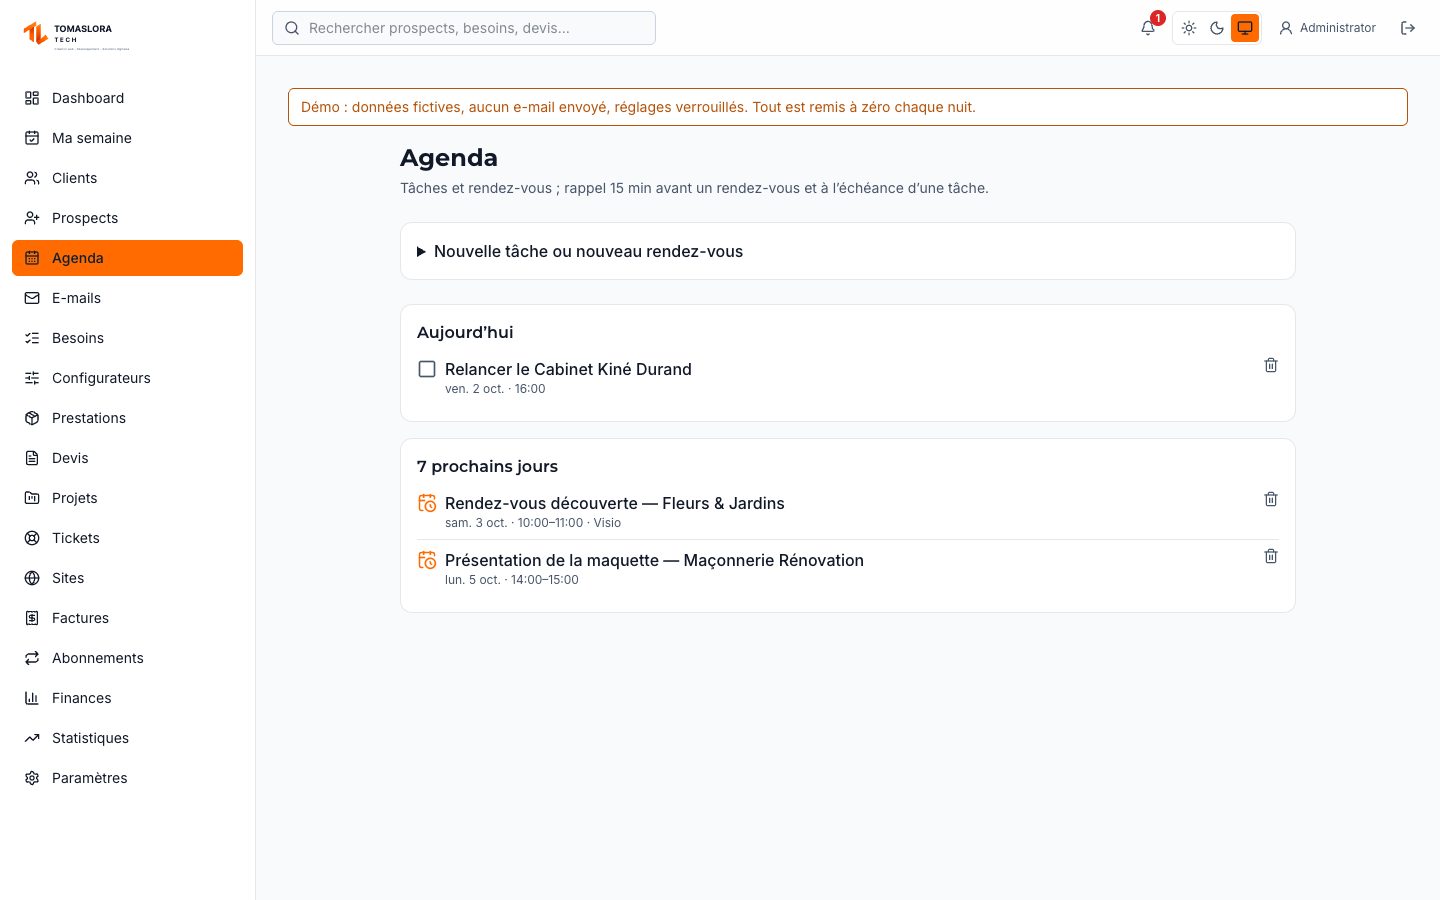Screen dimensions: 1440x900
Task: Click the Maçonnerie Rénovation calendar-clock icon
Action: (427, 560)
